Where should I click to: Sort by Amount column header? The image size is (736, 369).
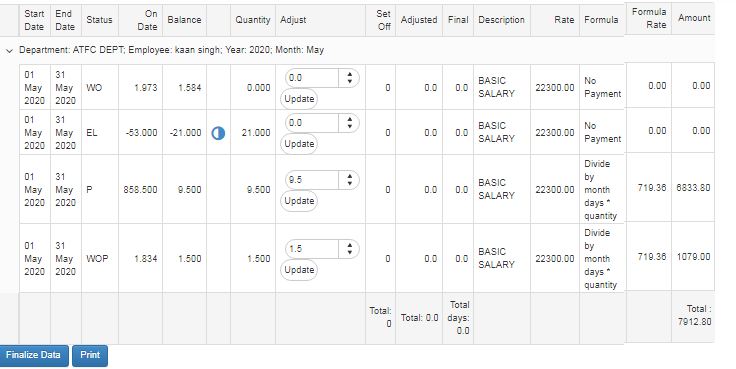tap(694, 18)
